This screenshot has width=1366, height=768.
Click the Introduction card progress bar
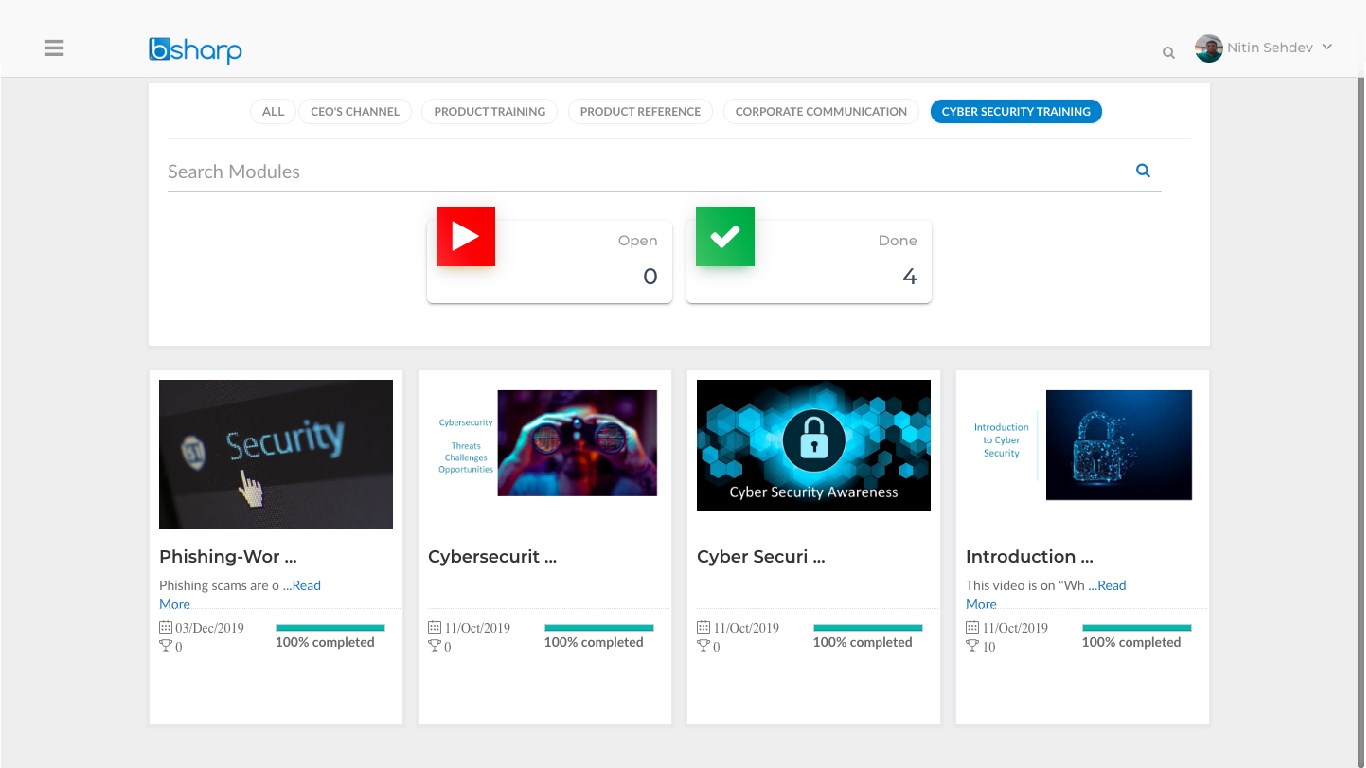(1137, 628)
